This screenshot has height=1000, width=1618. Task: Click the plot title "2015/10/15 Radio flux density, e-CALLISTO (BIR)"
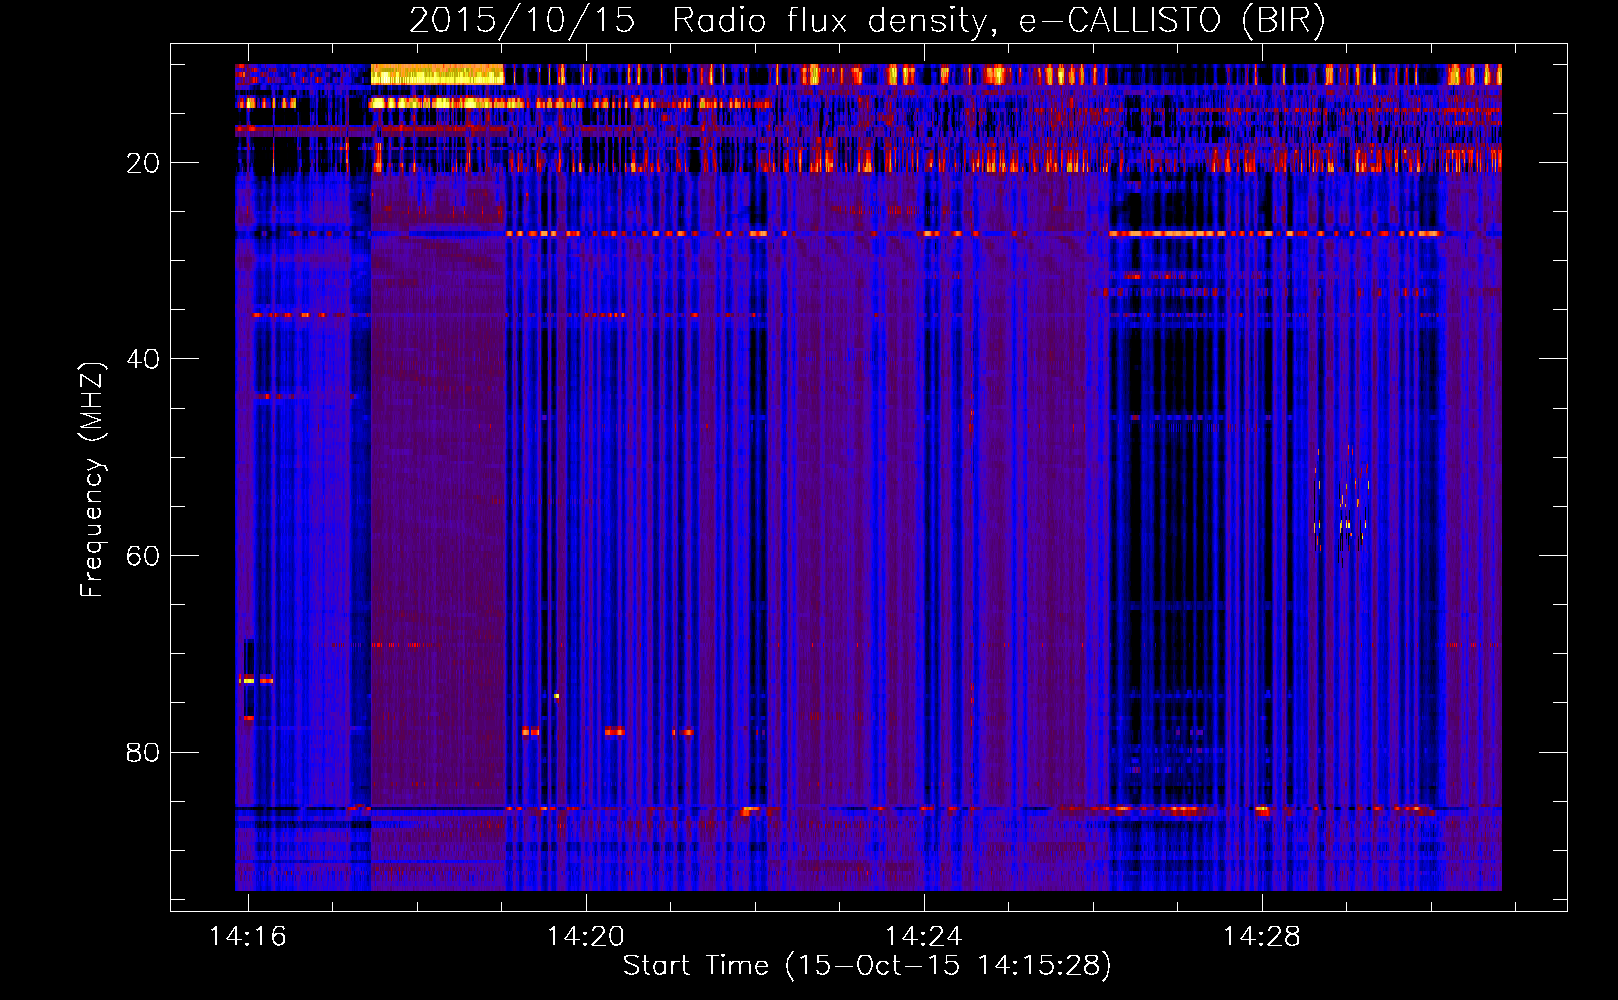(867, 21)
